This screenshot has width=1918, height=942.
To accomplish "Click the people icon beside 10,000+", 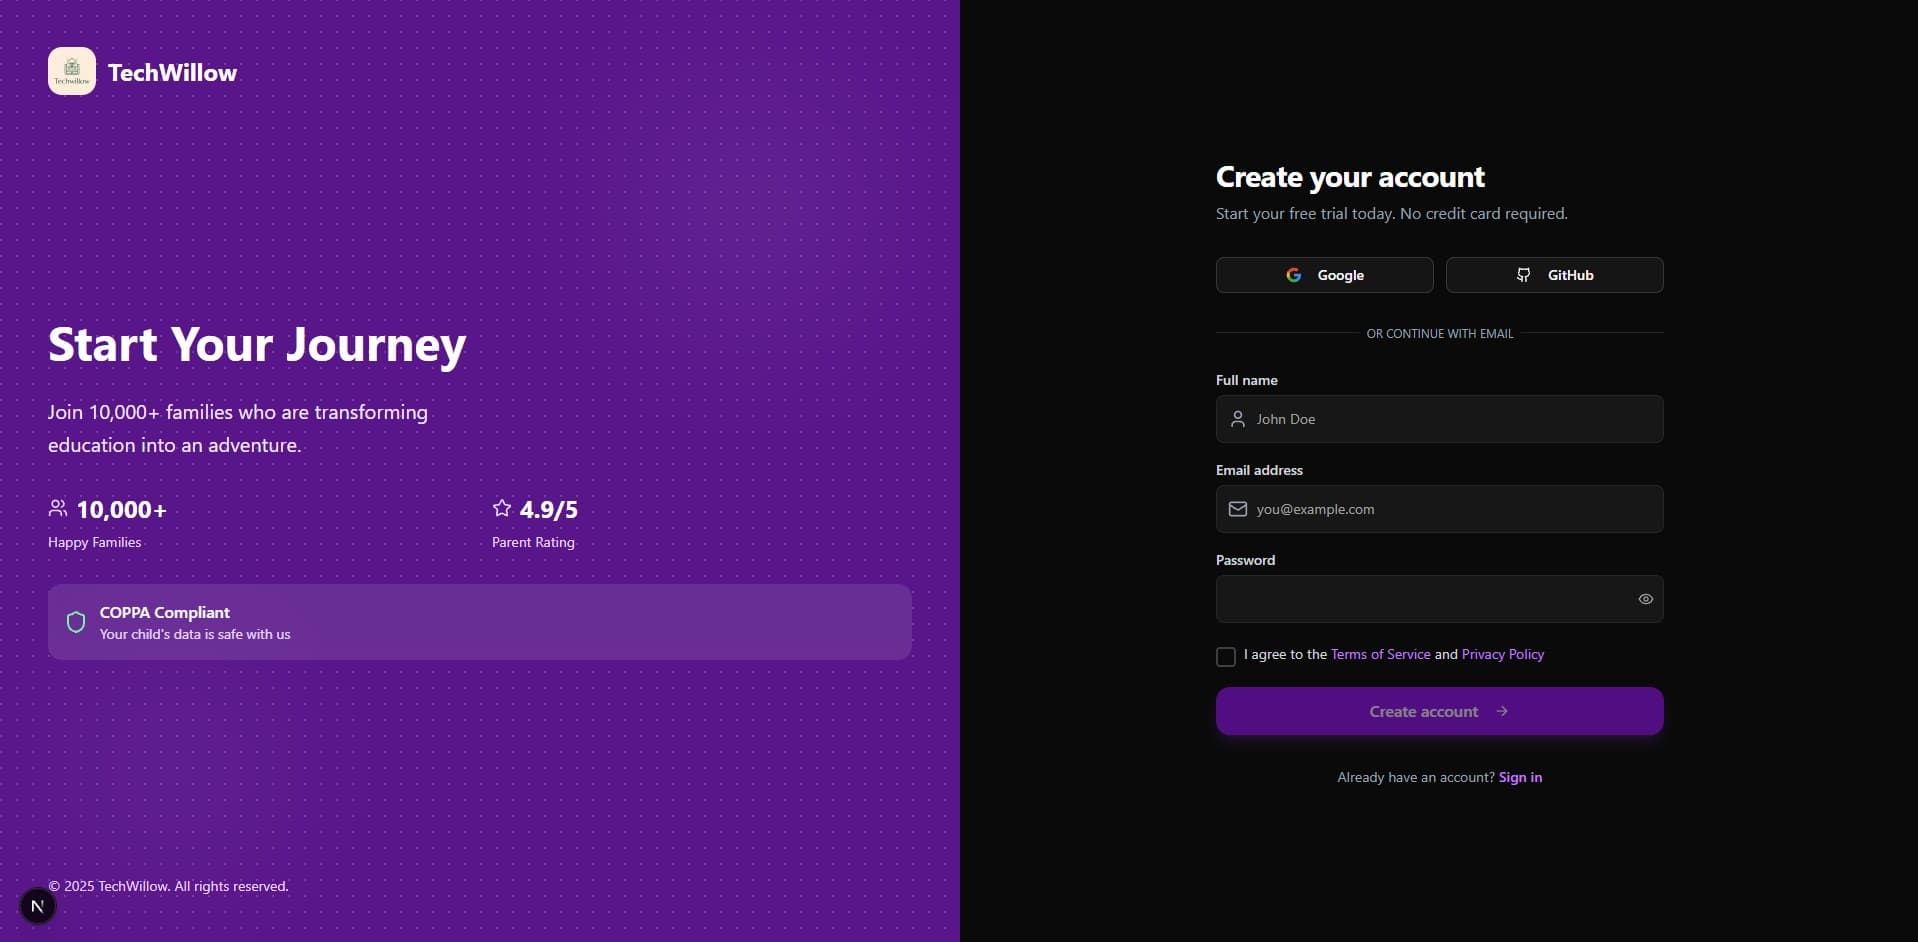I will coord(57,508).
